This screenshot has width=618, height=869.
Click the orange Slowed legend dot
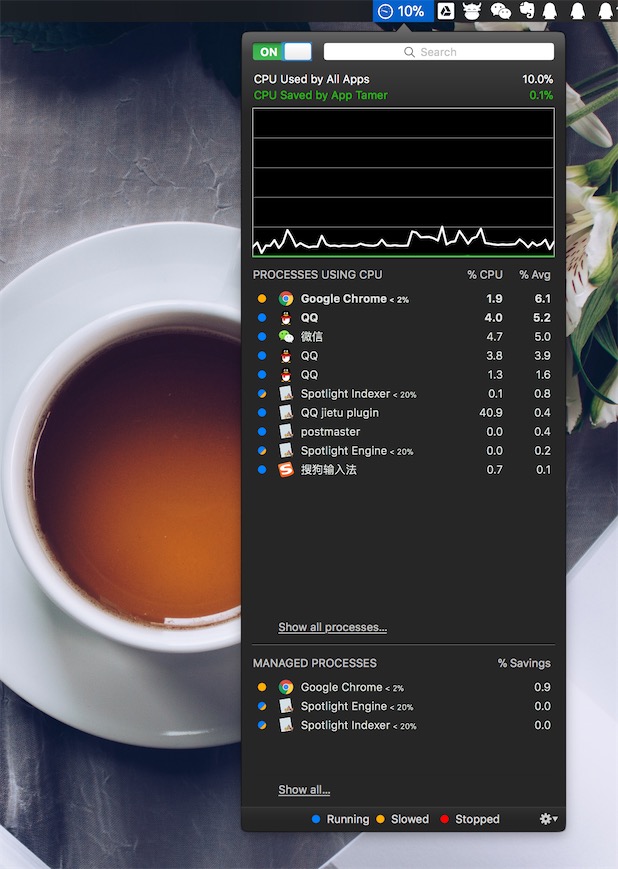(x=380, y=819)
